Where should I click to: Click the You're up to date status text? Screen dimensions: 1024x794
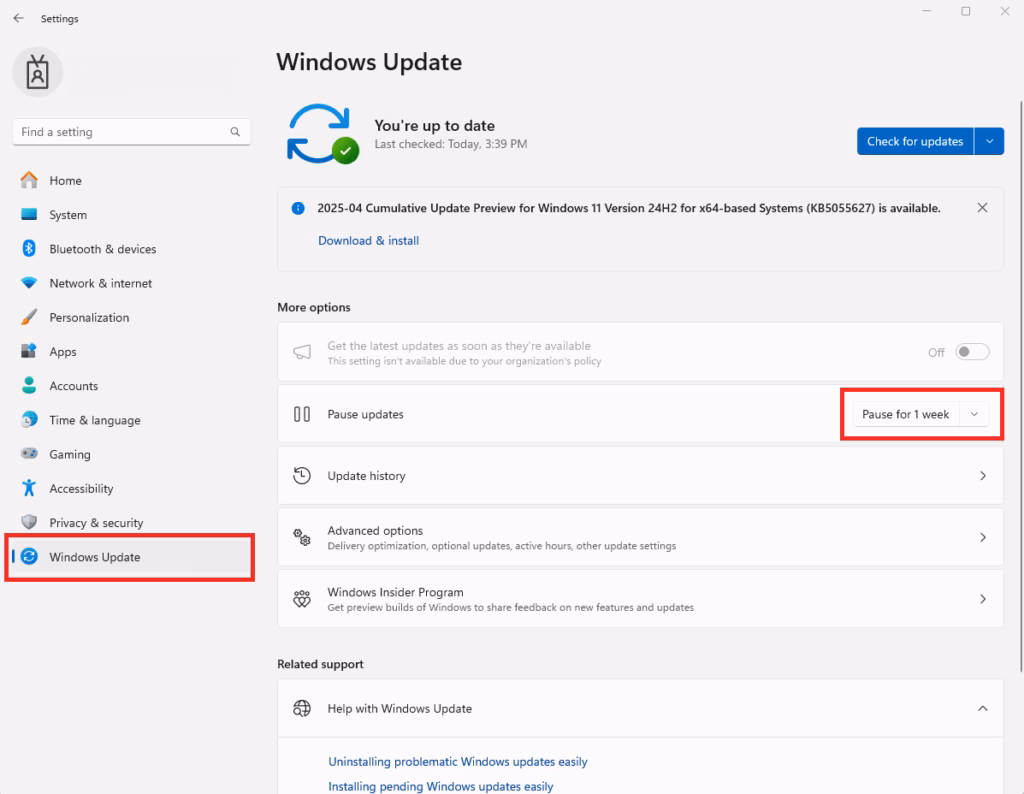tap(434, 125)
